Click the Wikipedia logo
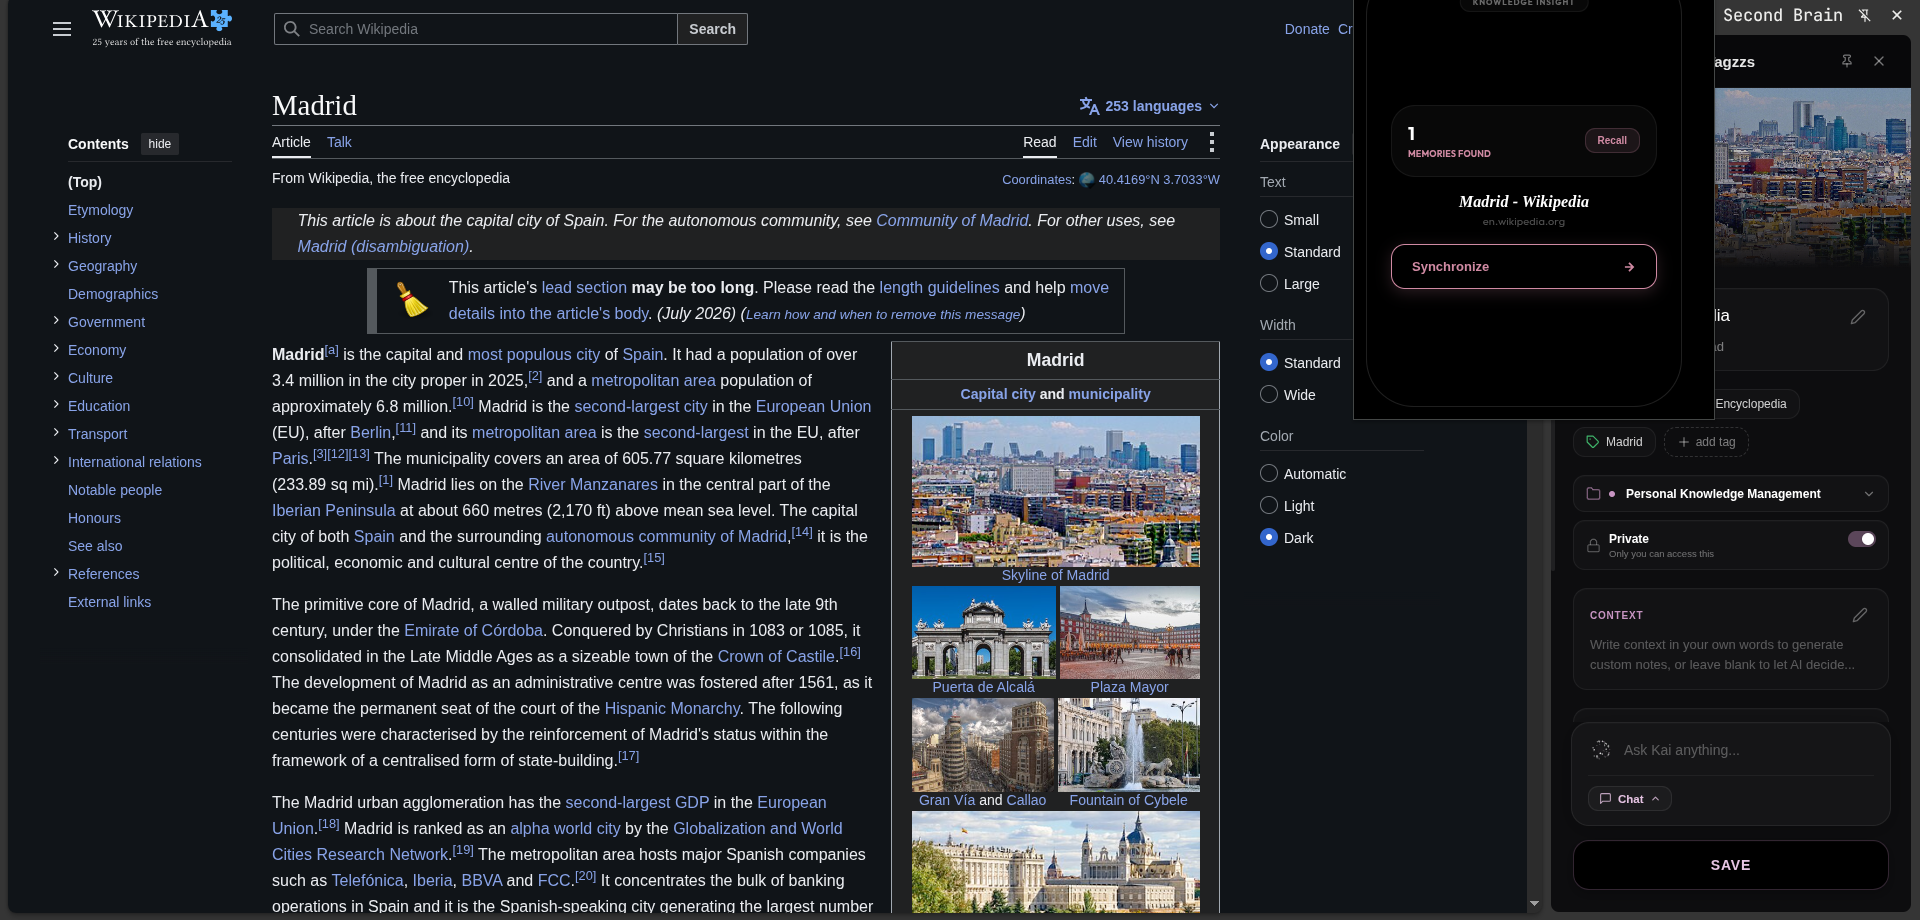Screen dimensions: 1920x920 (x=162, y=28)
